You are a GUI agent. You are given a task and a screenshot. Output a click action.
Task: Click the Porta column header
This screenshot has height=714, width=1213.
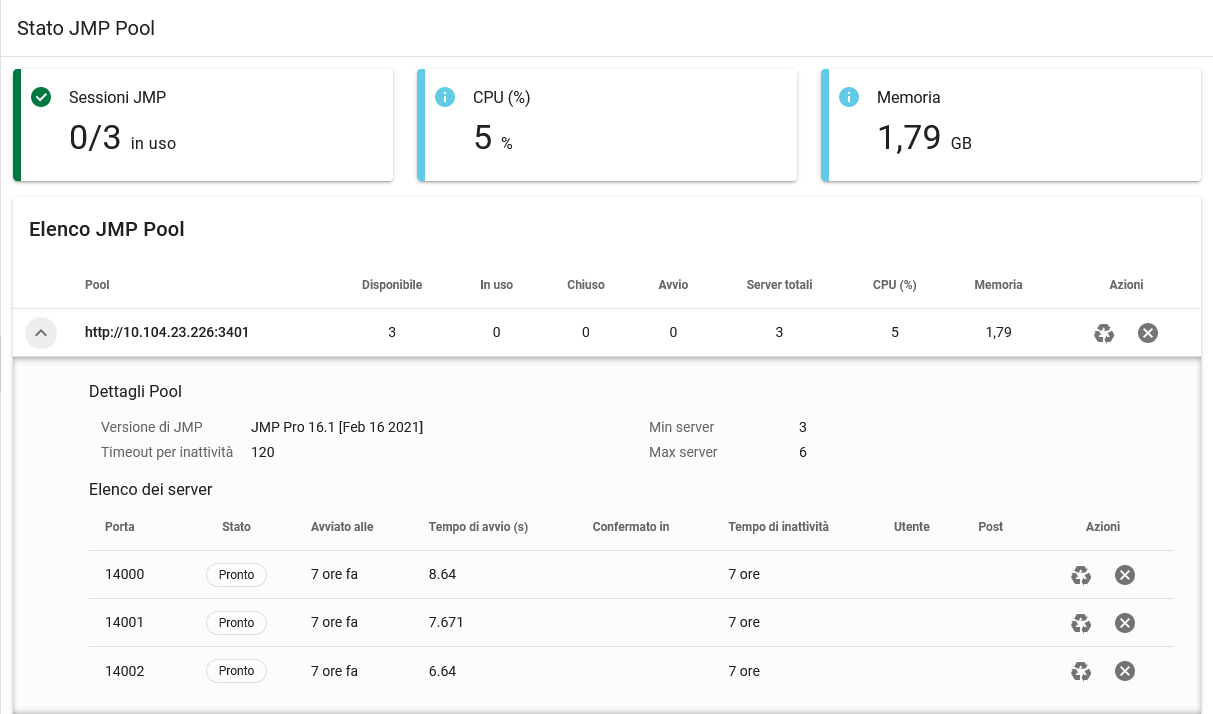tap(120, 527)
